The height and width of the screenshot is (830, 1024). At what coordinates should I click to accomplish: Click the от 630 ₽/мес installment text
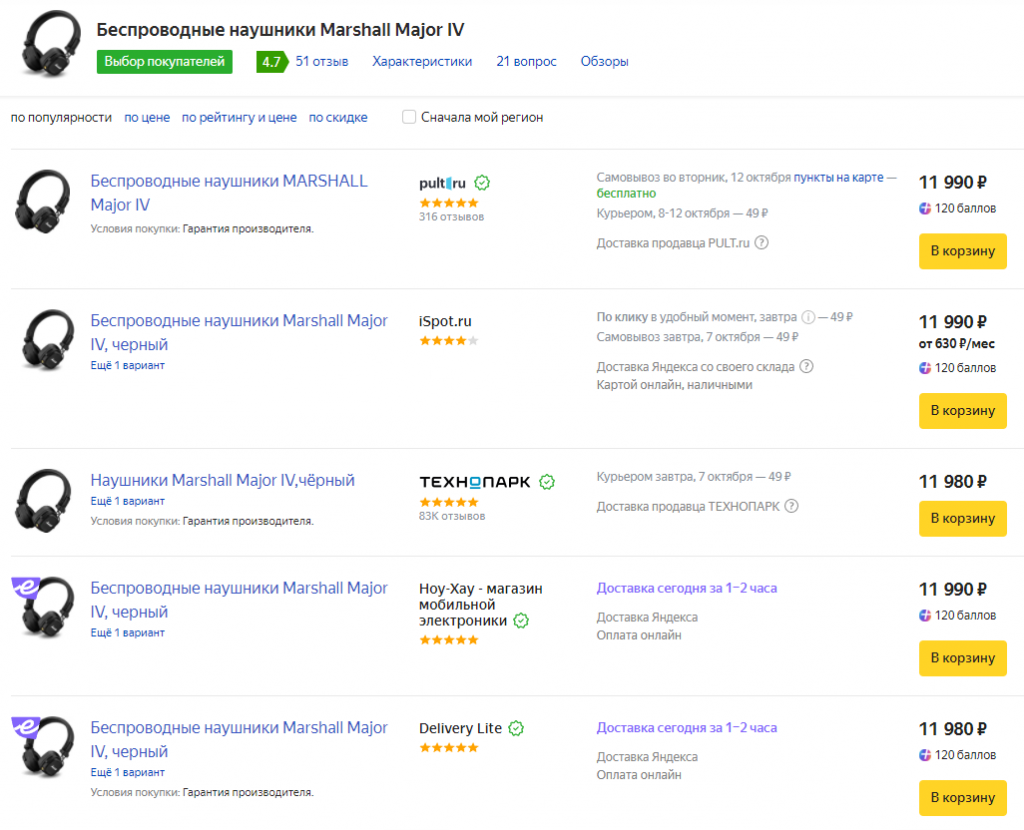tap(957, 343)
